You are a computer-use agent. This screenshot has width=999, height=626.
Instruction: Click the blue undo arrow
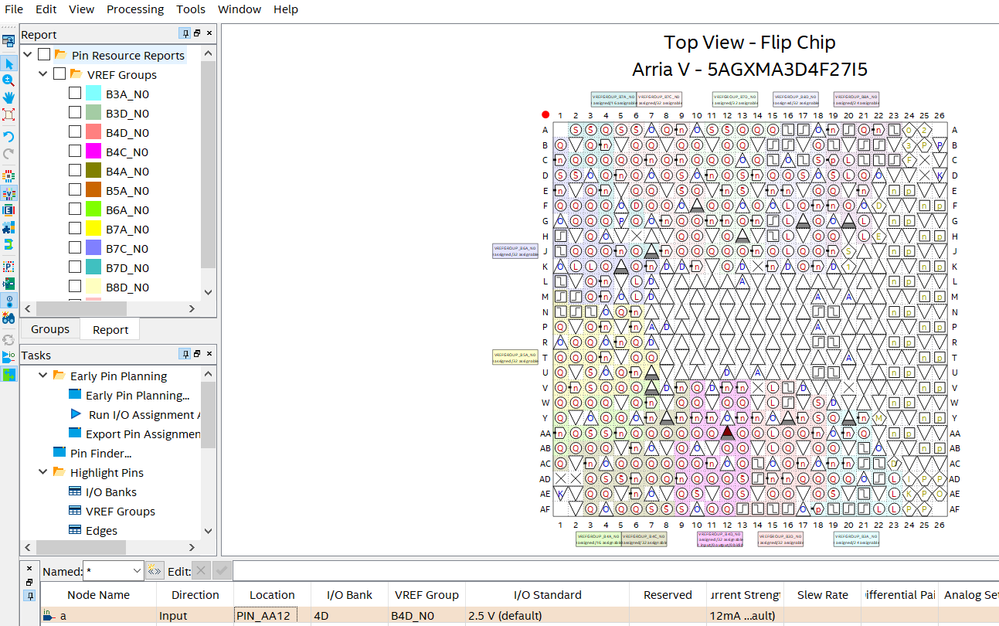8,136
